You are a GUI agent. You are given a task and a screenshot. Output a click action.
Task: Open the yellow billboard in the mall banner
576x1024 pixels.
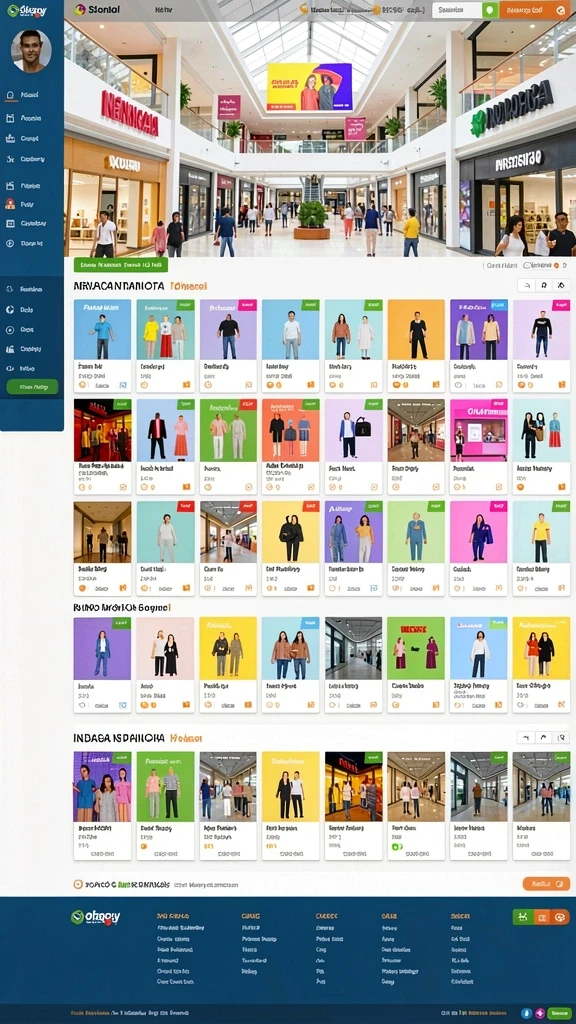pyautogui.click(x=310, y=87)
